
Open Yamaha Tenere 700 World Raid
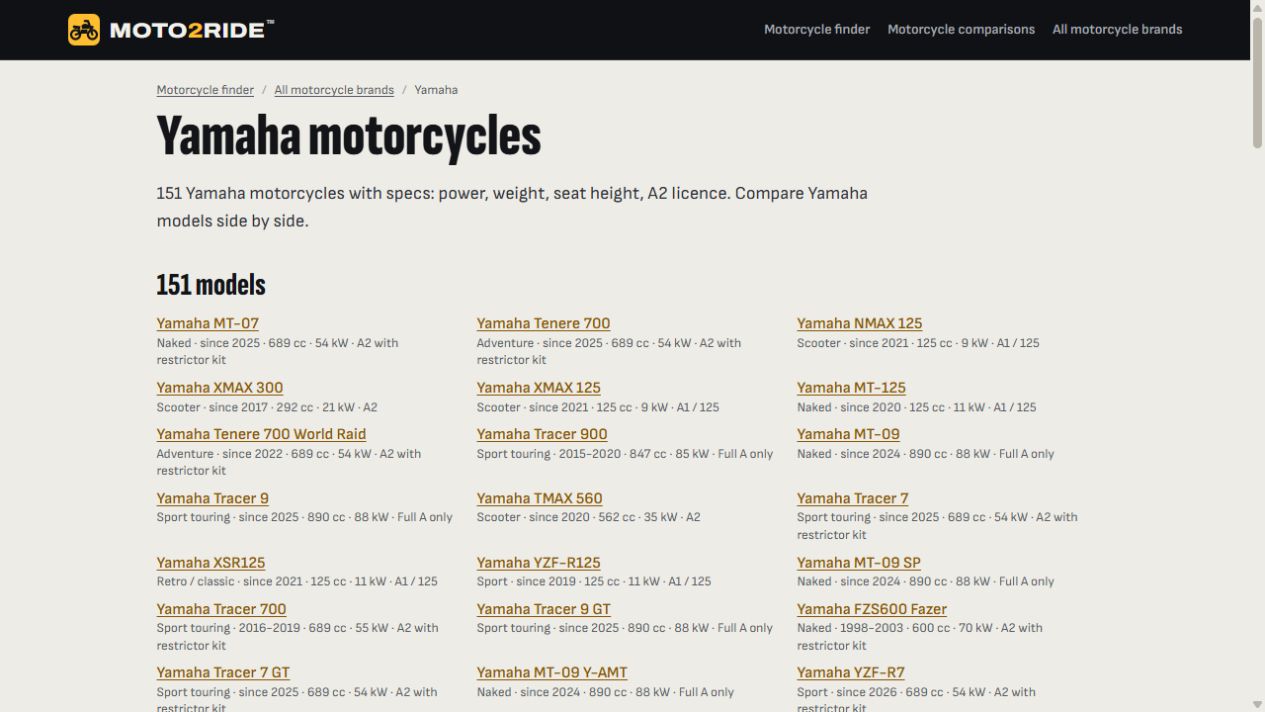[x=261, y=435]
